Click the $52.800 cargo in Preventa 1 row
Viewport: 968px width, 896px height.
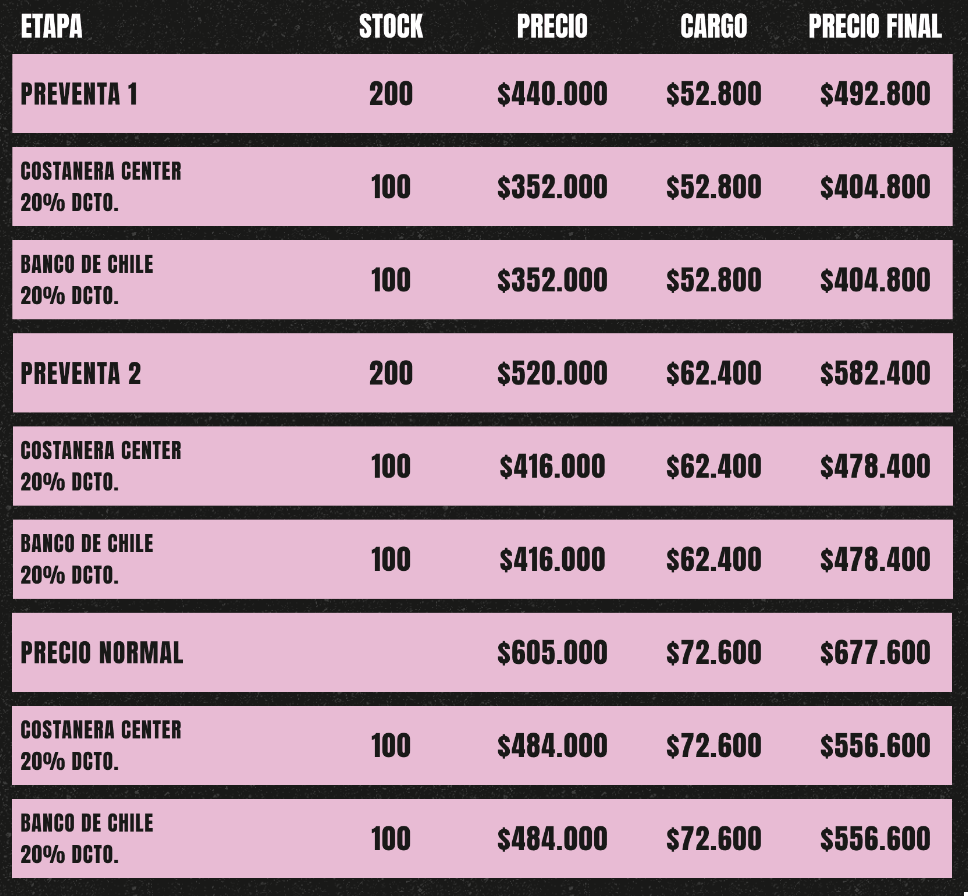713,94
